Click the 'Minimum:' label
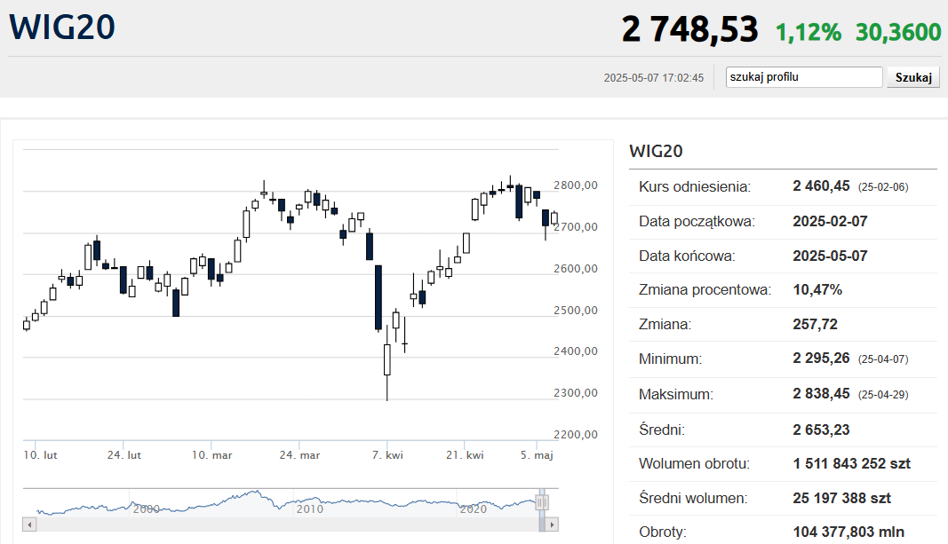The width and height of the screenshot is (948, 544). point(670,359)
